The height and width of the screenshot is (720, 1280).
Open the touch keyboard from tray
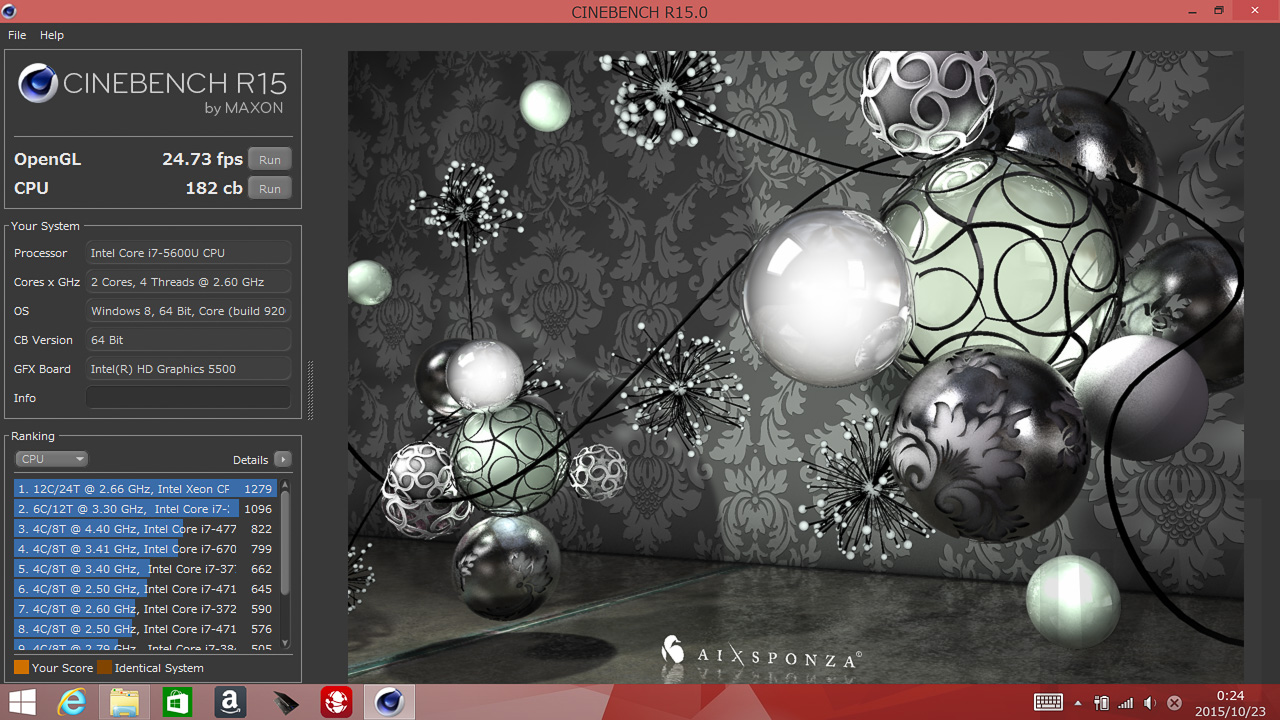(1048, 703)
